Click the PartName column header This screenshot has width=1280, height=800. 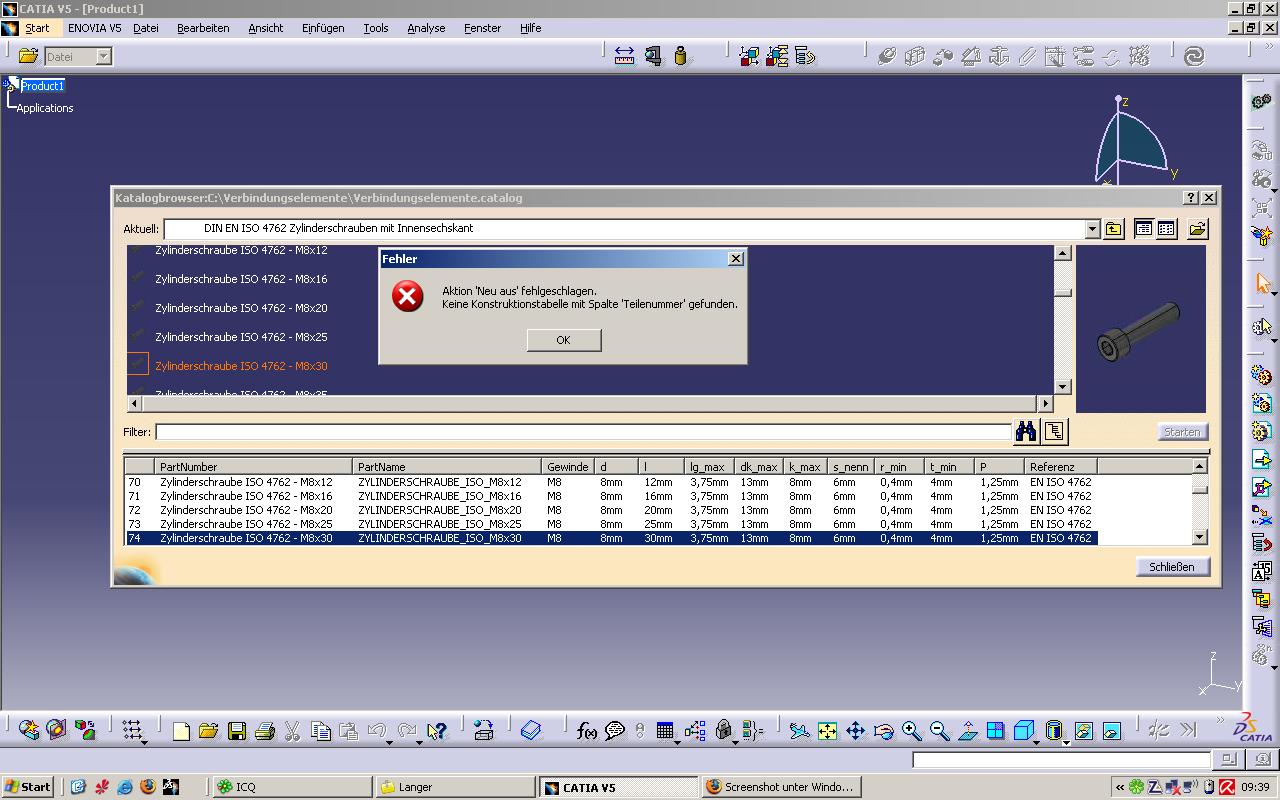447,467
